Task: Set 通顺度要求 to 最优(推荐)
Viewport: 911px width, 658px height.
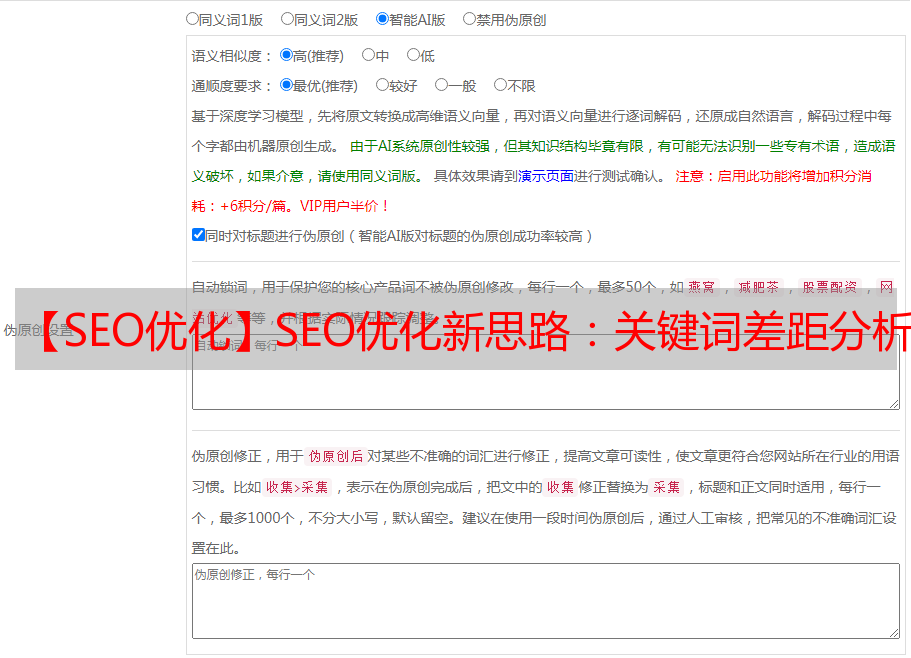Action: coord(286,85)
